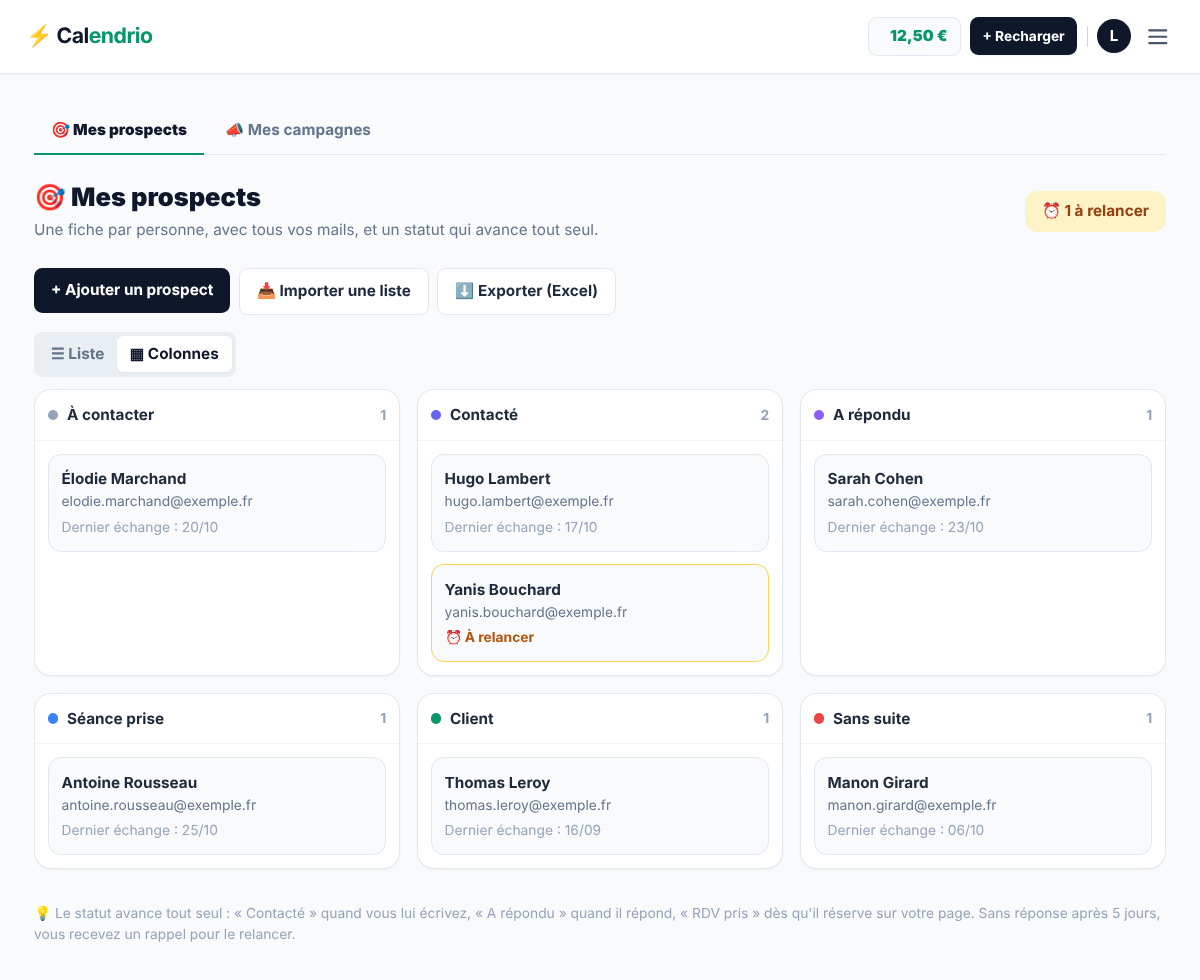Switch to the Mes prospects tab
This screenshot has width=1200, height=980.
coord(119,130)
